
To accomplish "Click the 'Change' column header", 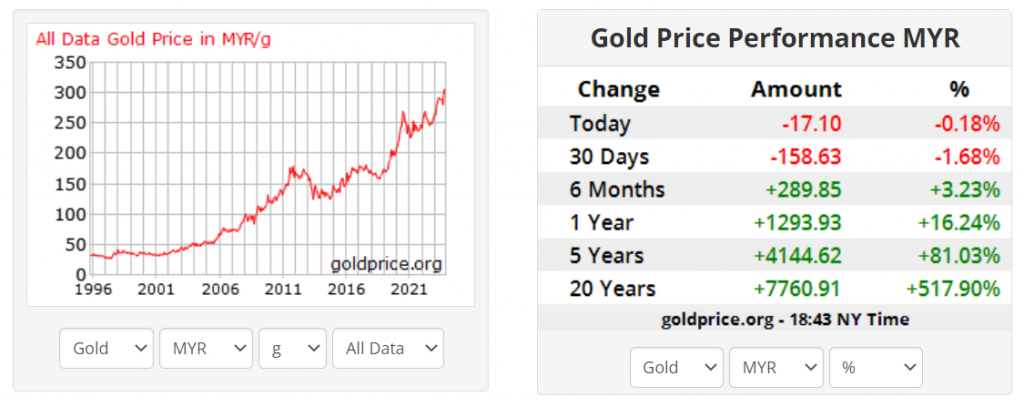I will 618,89.
